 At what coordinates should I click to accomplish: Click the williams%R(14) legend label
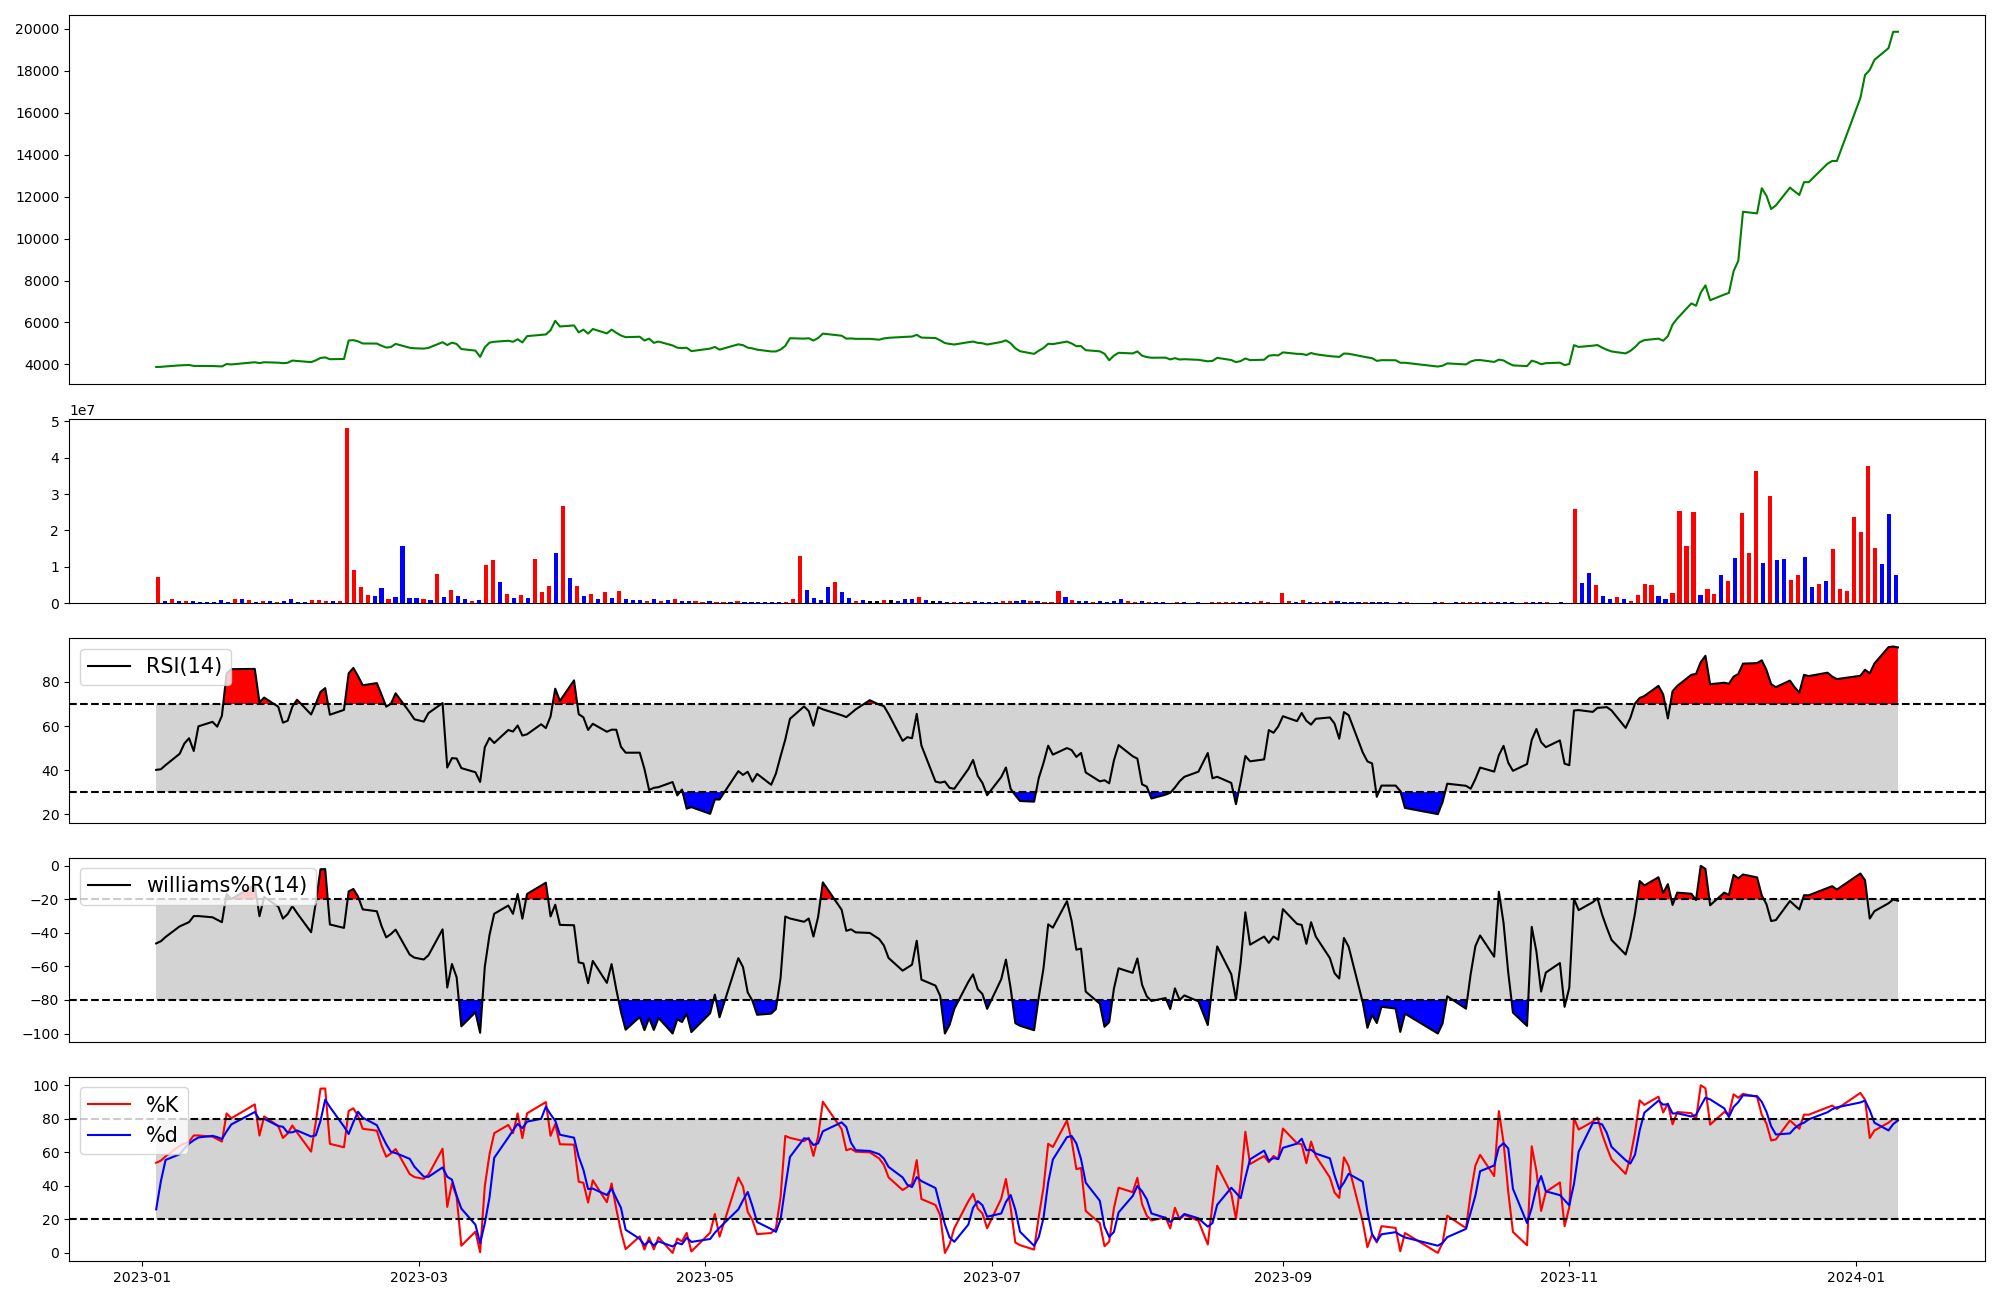tap(226, 885)
